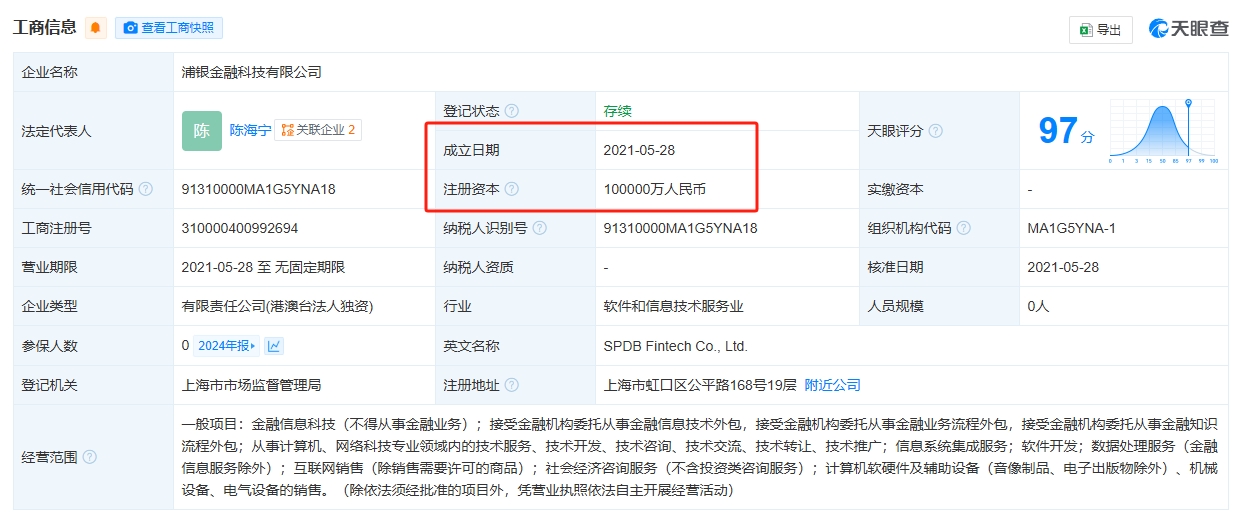
Task: Click approval date value beside 核准日期
Action: point(1063,267)
